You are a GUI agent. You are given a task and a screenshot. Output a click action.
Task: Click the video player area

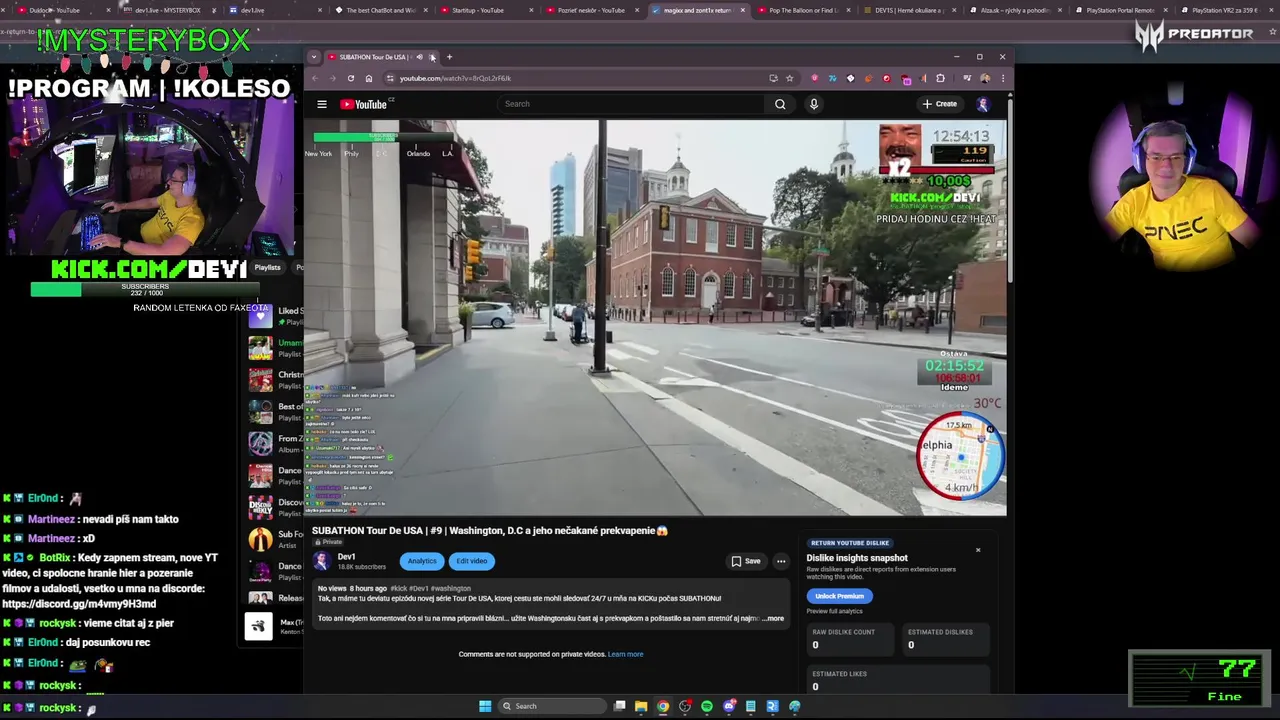tap(655, 318)
